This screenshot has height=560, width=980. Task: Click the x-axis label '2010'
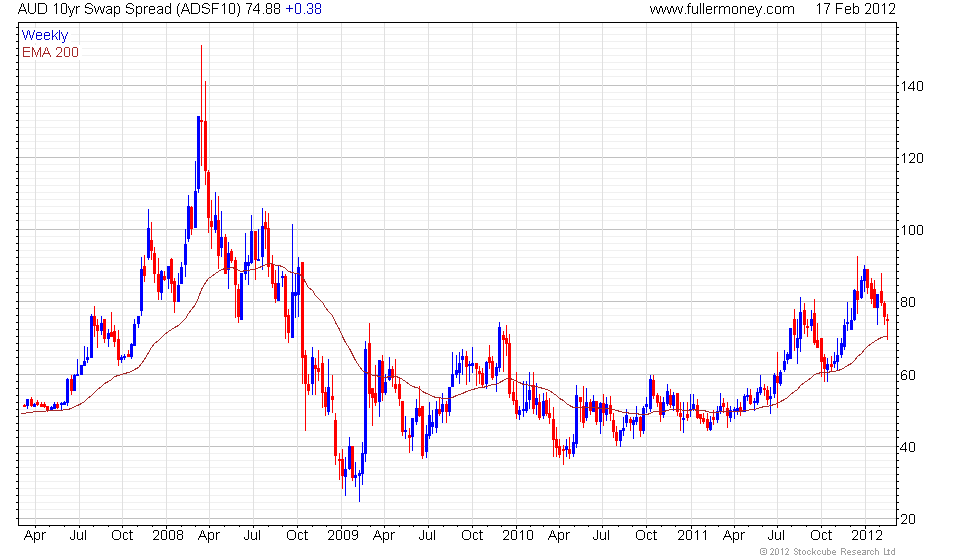pyautogui.click(x=518, y=536)
